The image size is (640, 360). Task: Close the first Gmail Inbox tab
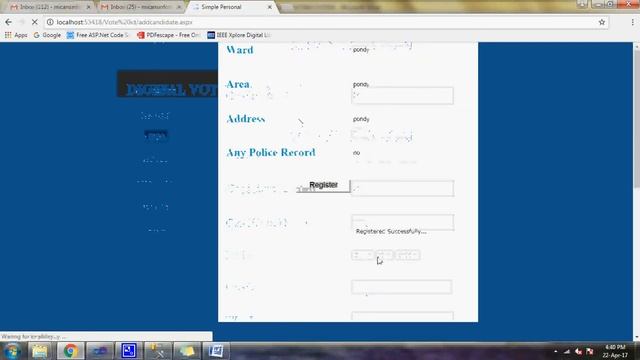click(x=89, y=7)
